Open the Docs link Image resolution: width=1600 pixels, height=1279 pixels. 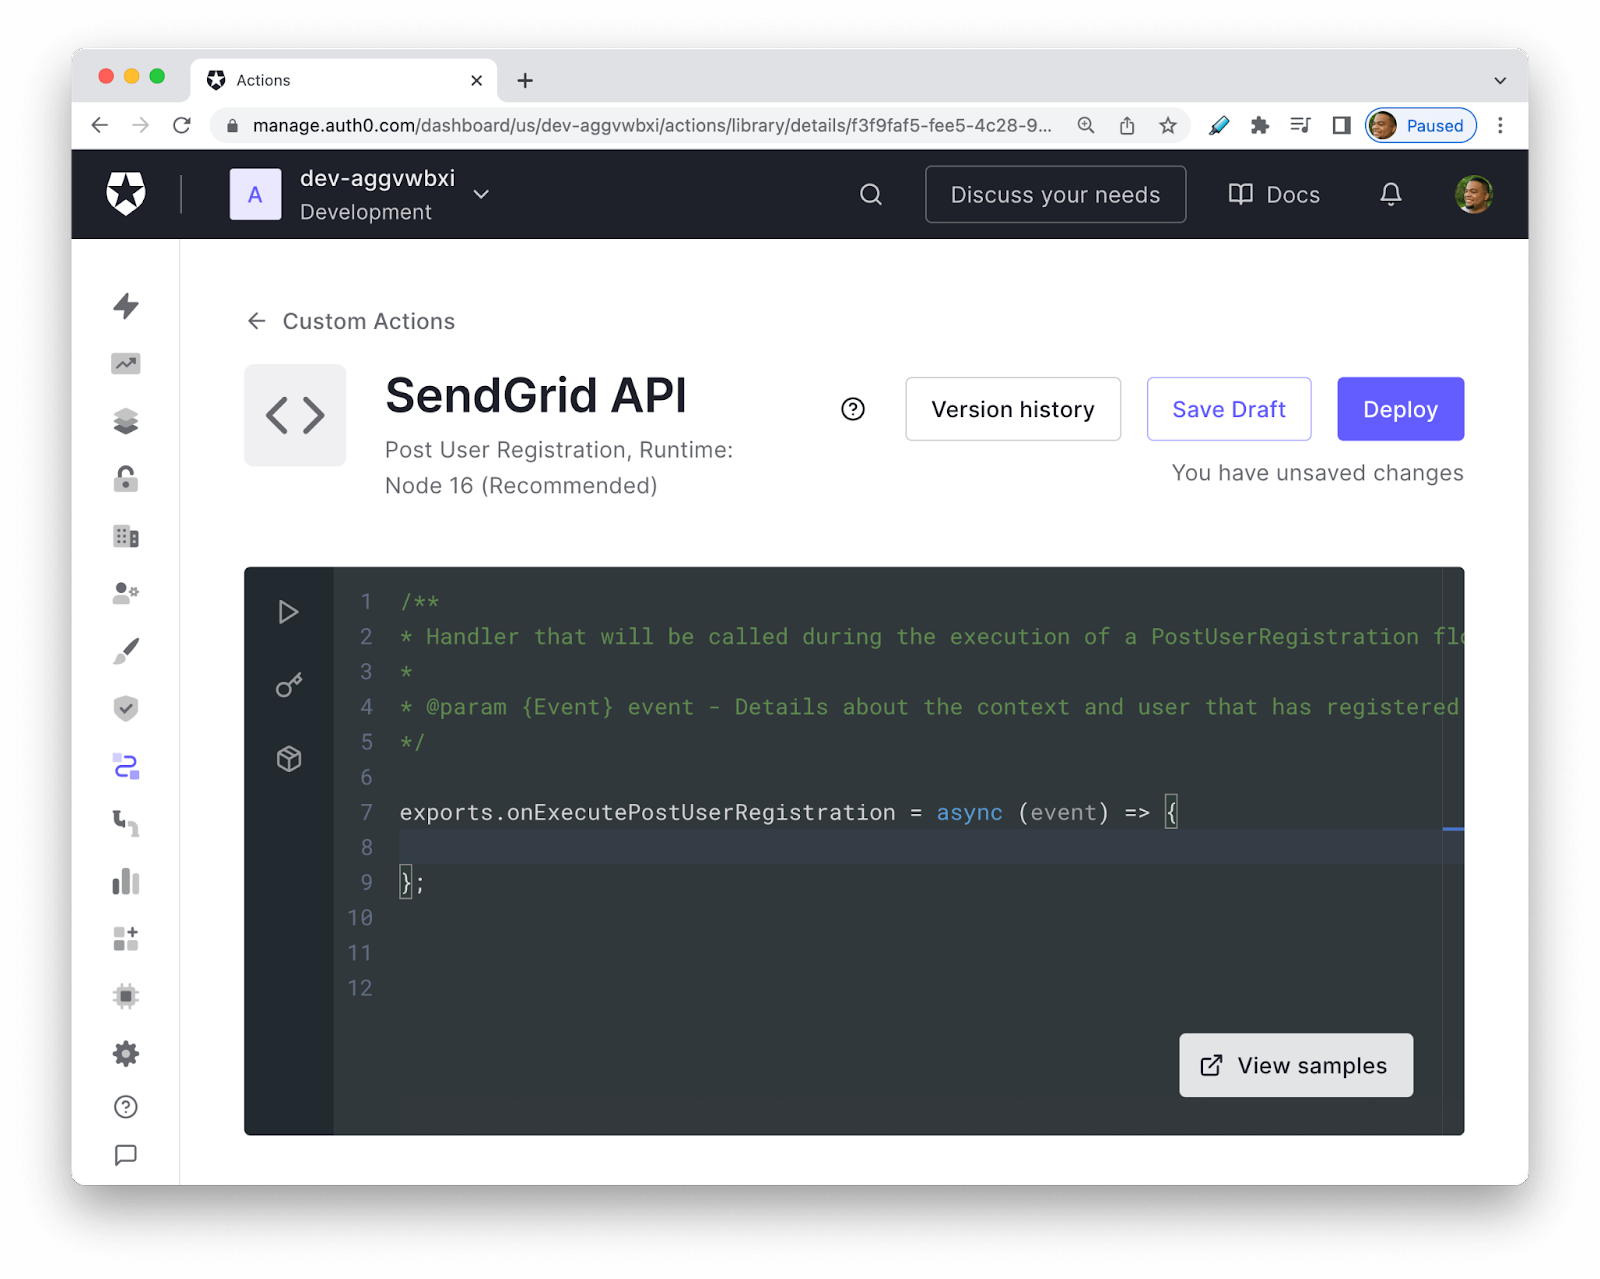coord(1274,194)
